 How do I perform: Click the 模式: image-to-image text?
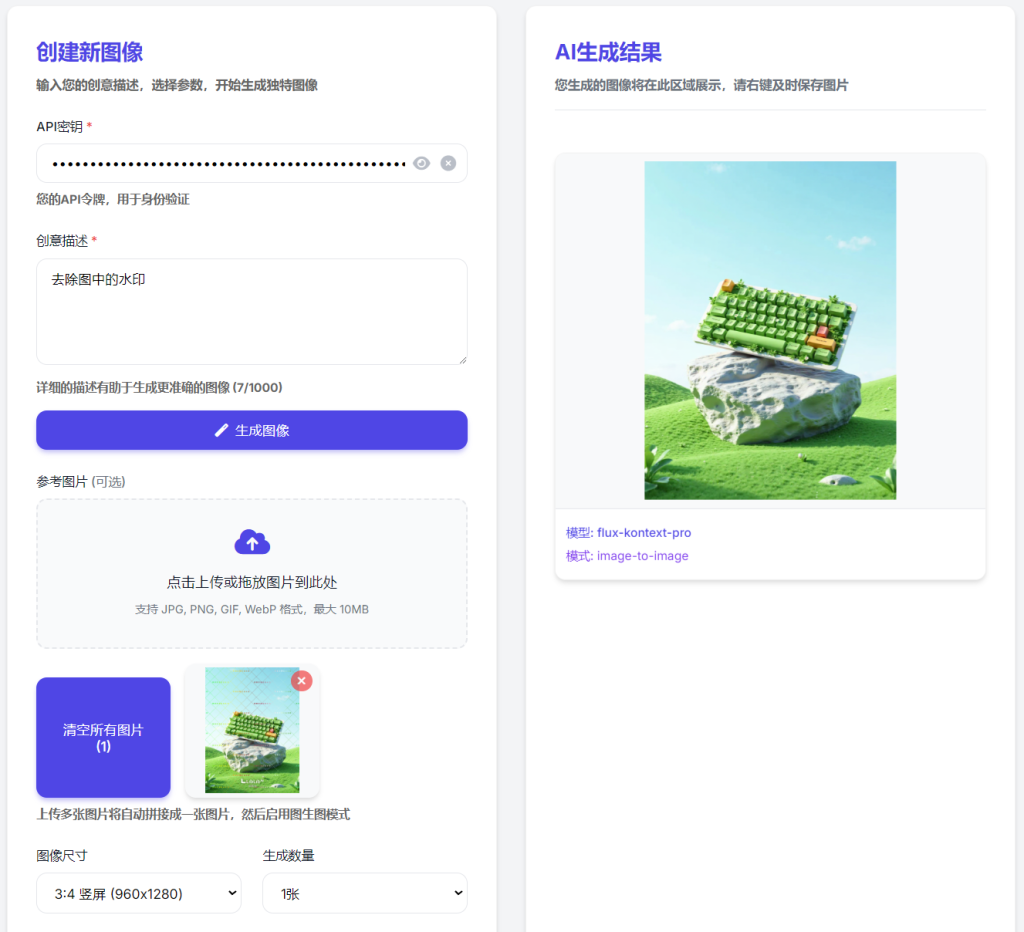pos(627,556)
